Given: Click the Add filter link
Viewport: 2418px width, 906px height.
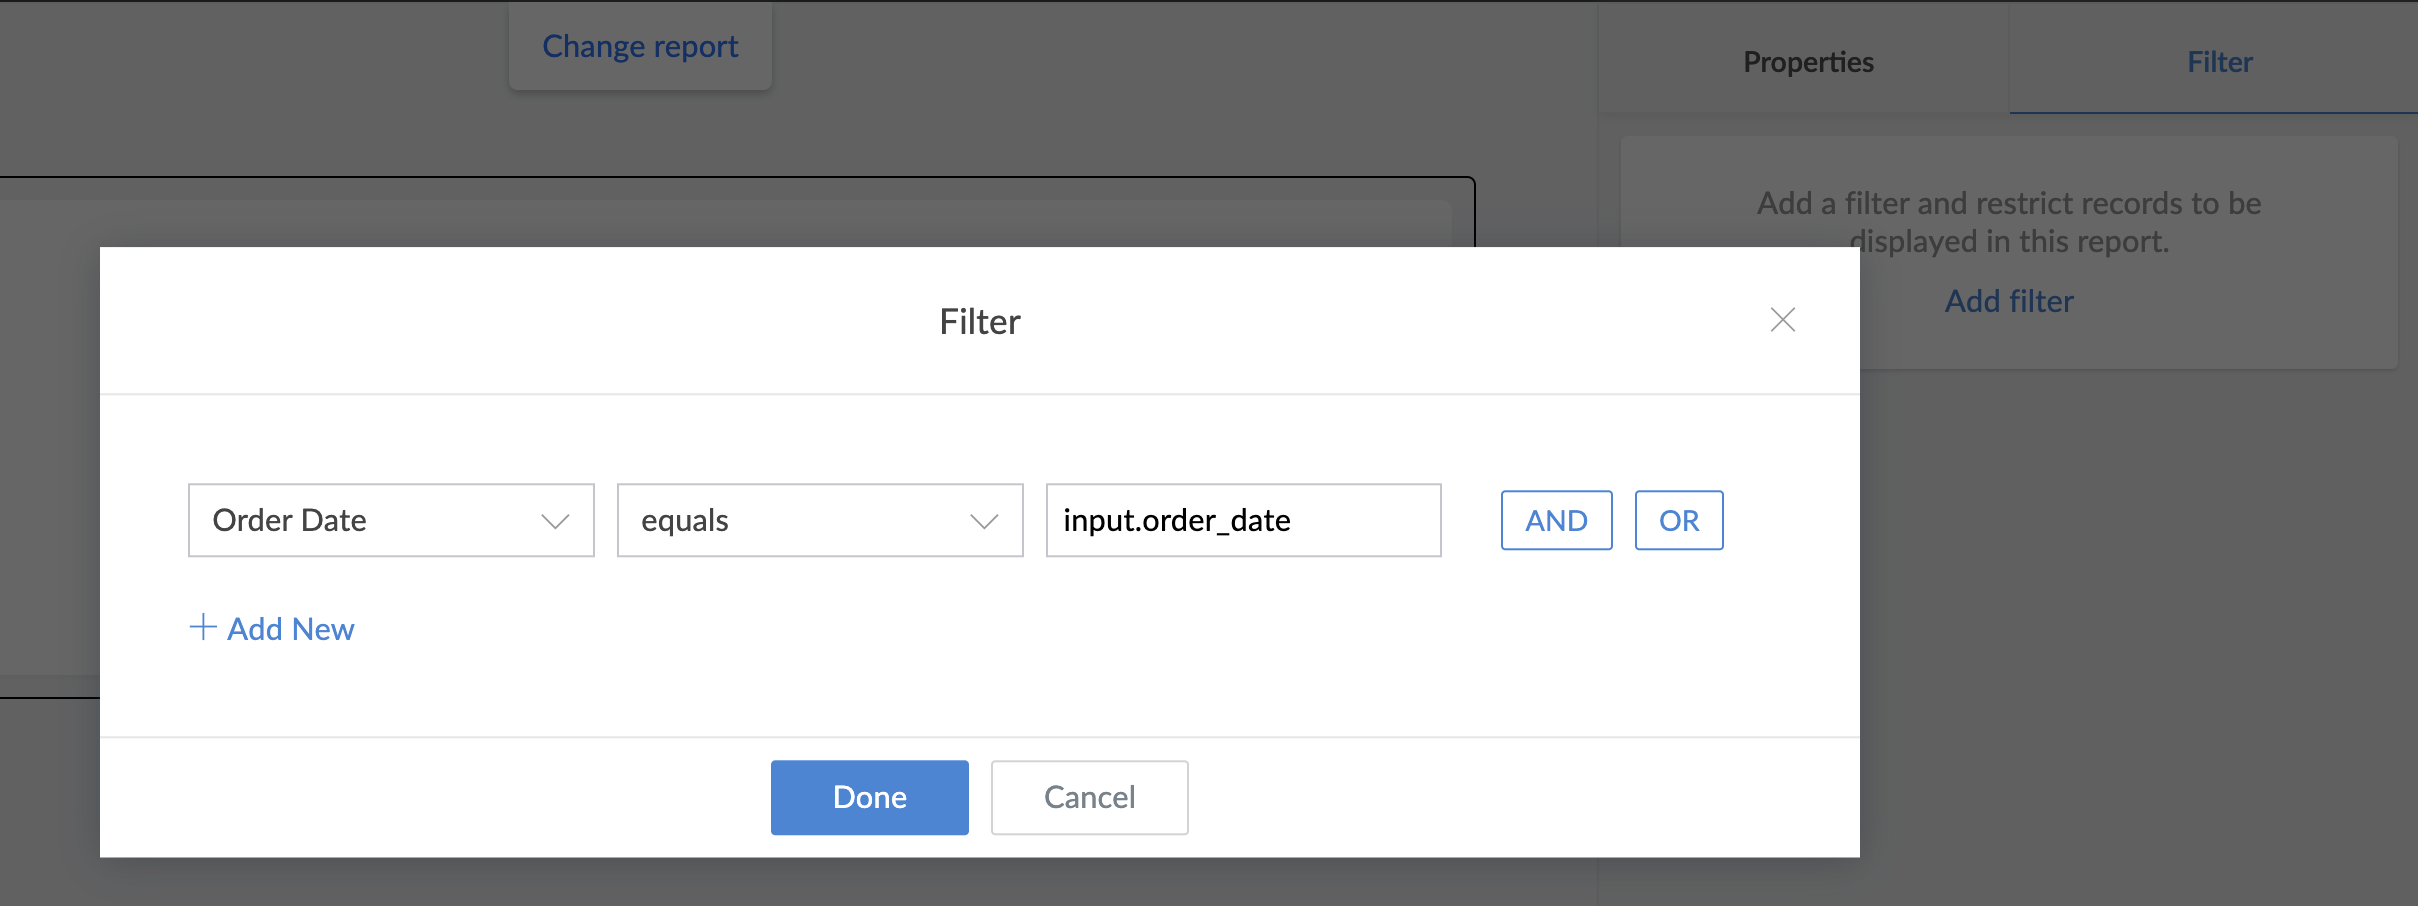Looking at the screenshot, I should (x=2008, y=301).
